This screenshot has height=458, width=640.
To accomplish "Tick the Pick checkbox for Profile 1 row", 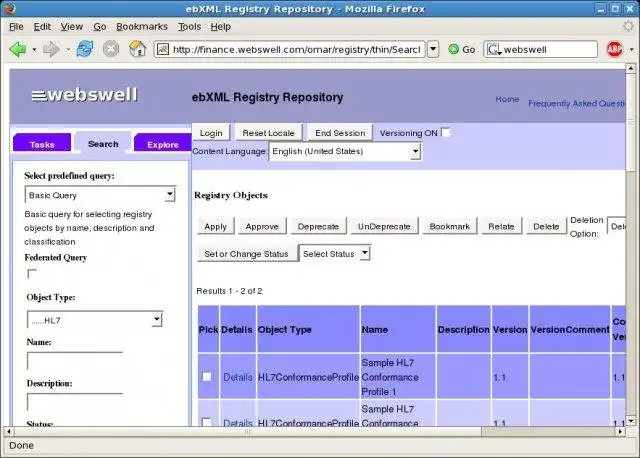I will (207, 376).
